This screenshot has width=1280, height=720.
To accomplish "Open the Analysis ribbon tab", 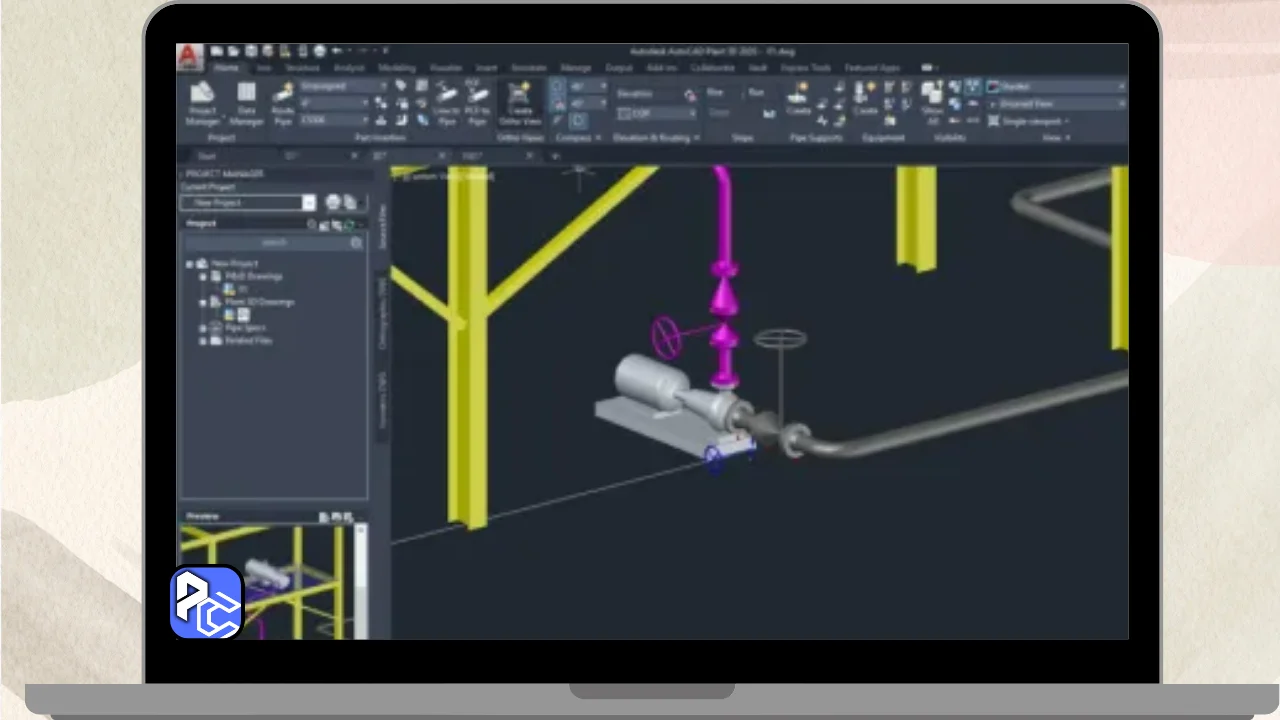I will (x=349, y=68).
